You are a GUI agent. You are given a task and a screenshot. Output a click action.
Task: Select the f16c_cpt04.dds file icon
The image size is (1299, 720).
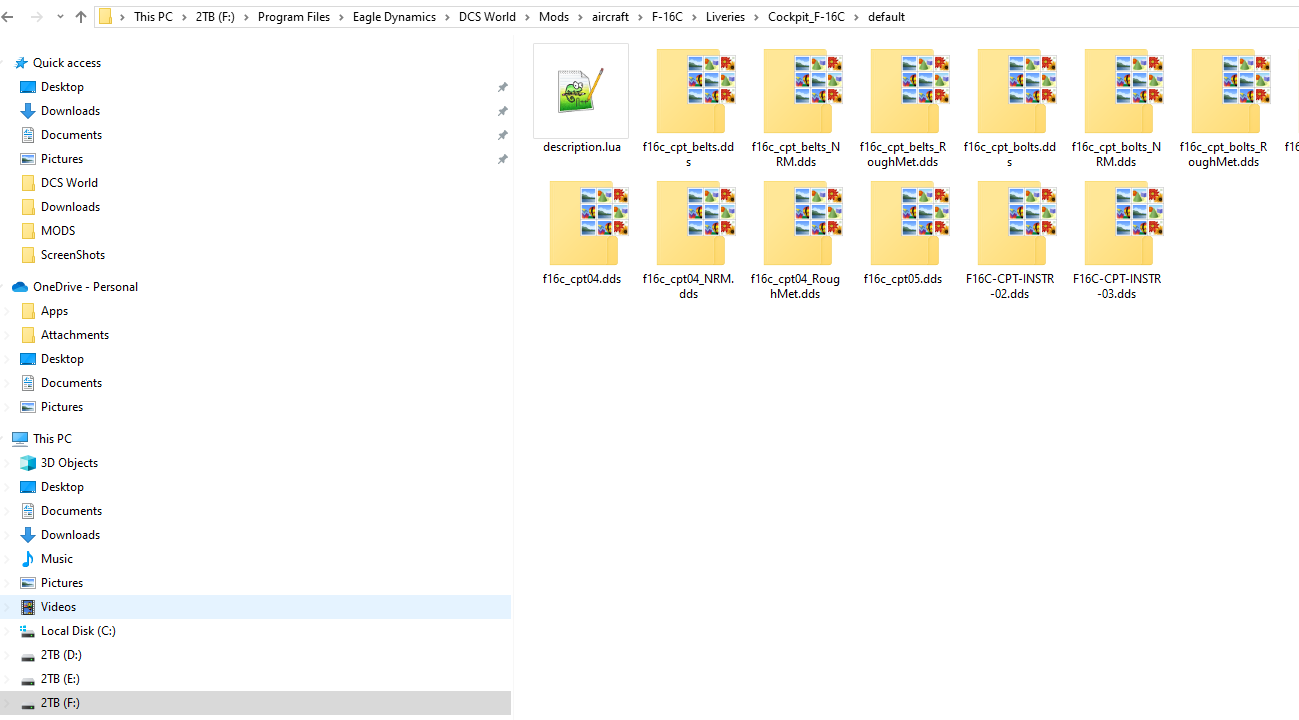(588, 223)
